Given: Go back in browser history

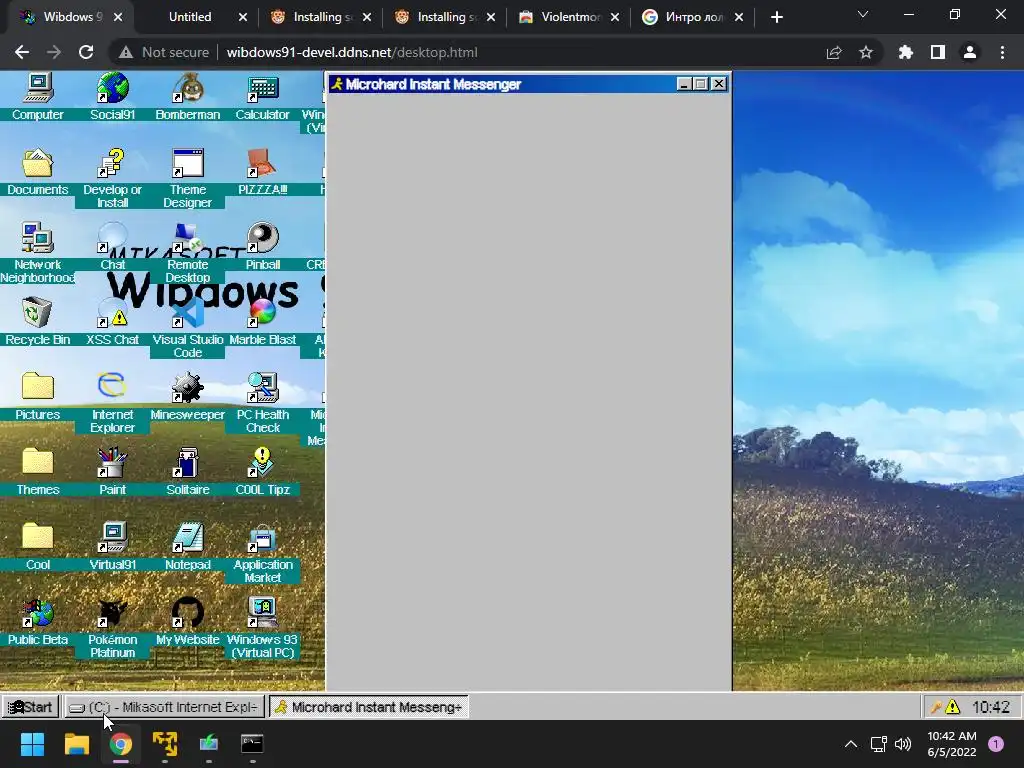Looking at the screenshot, I should click(22, 52).
